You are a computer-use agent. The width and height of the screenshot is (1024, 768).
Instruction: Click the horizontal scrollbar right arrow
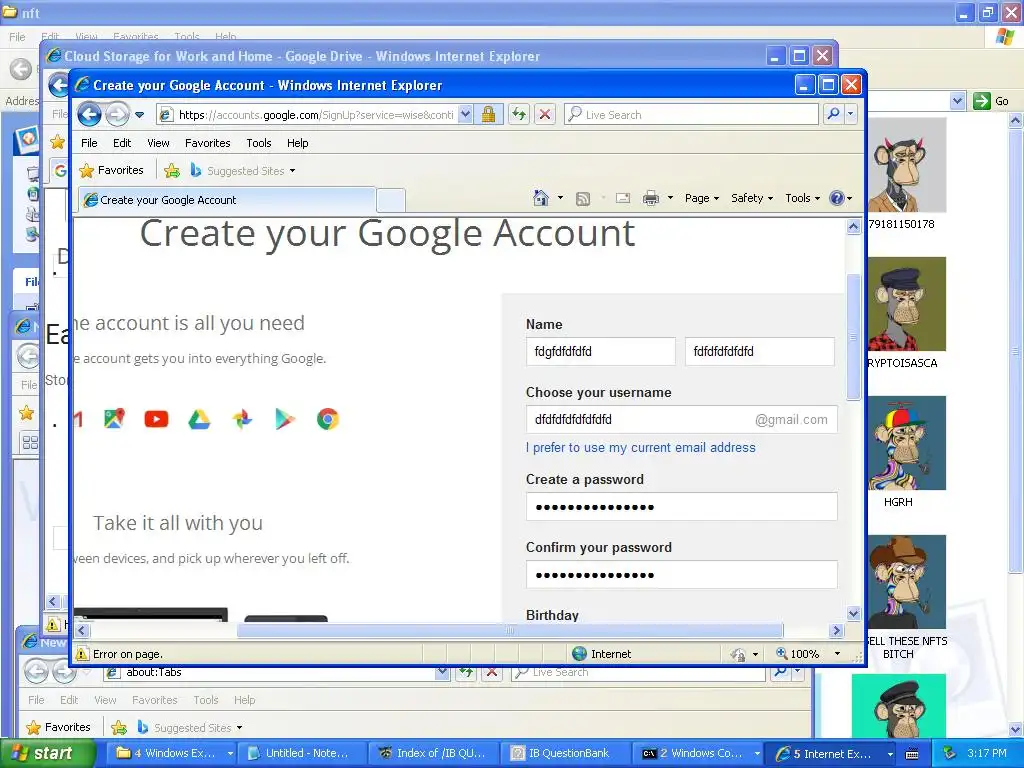(837, 630)
